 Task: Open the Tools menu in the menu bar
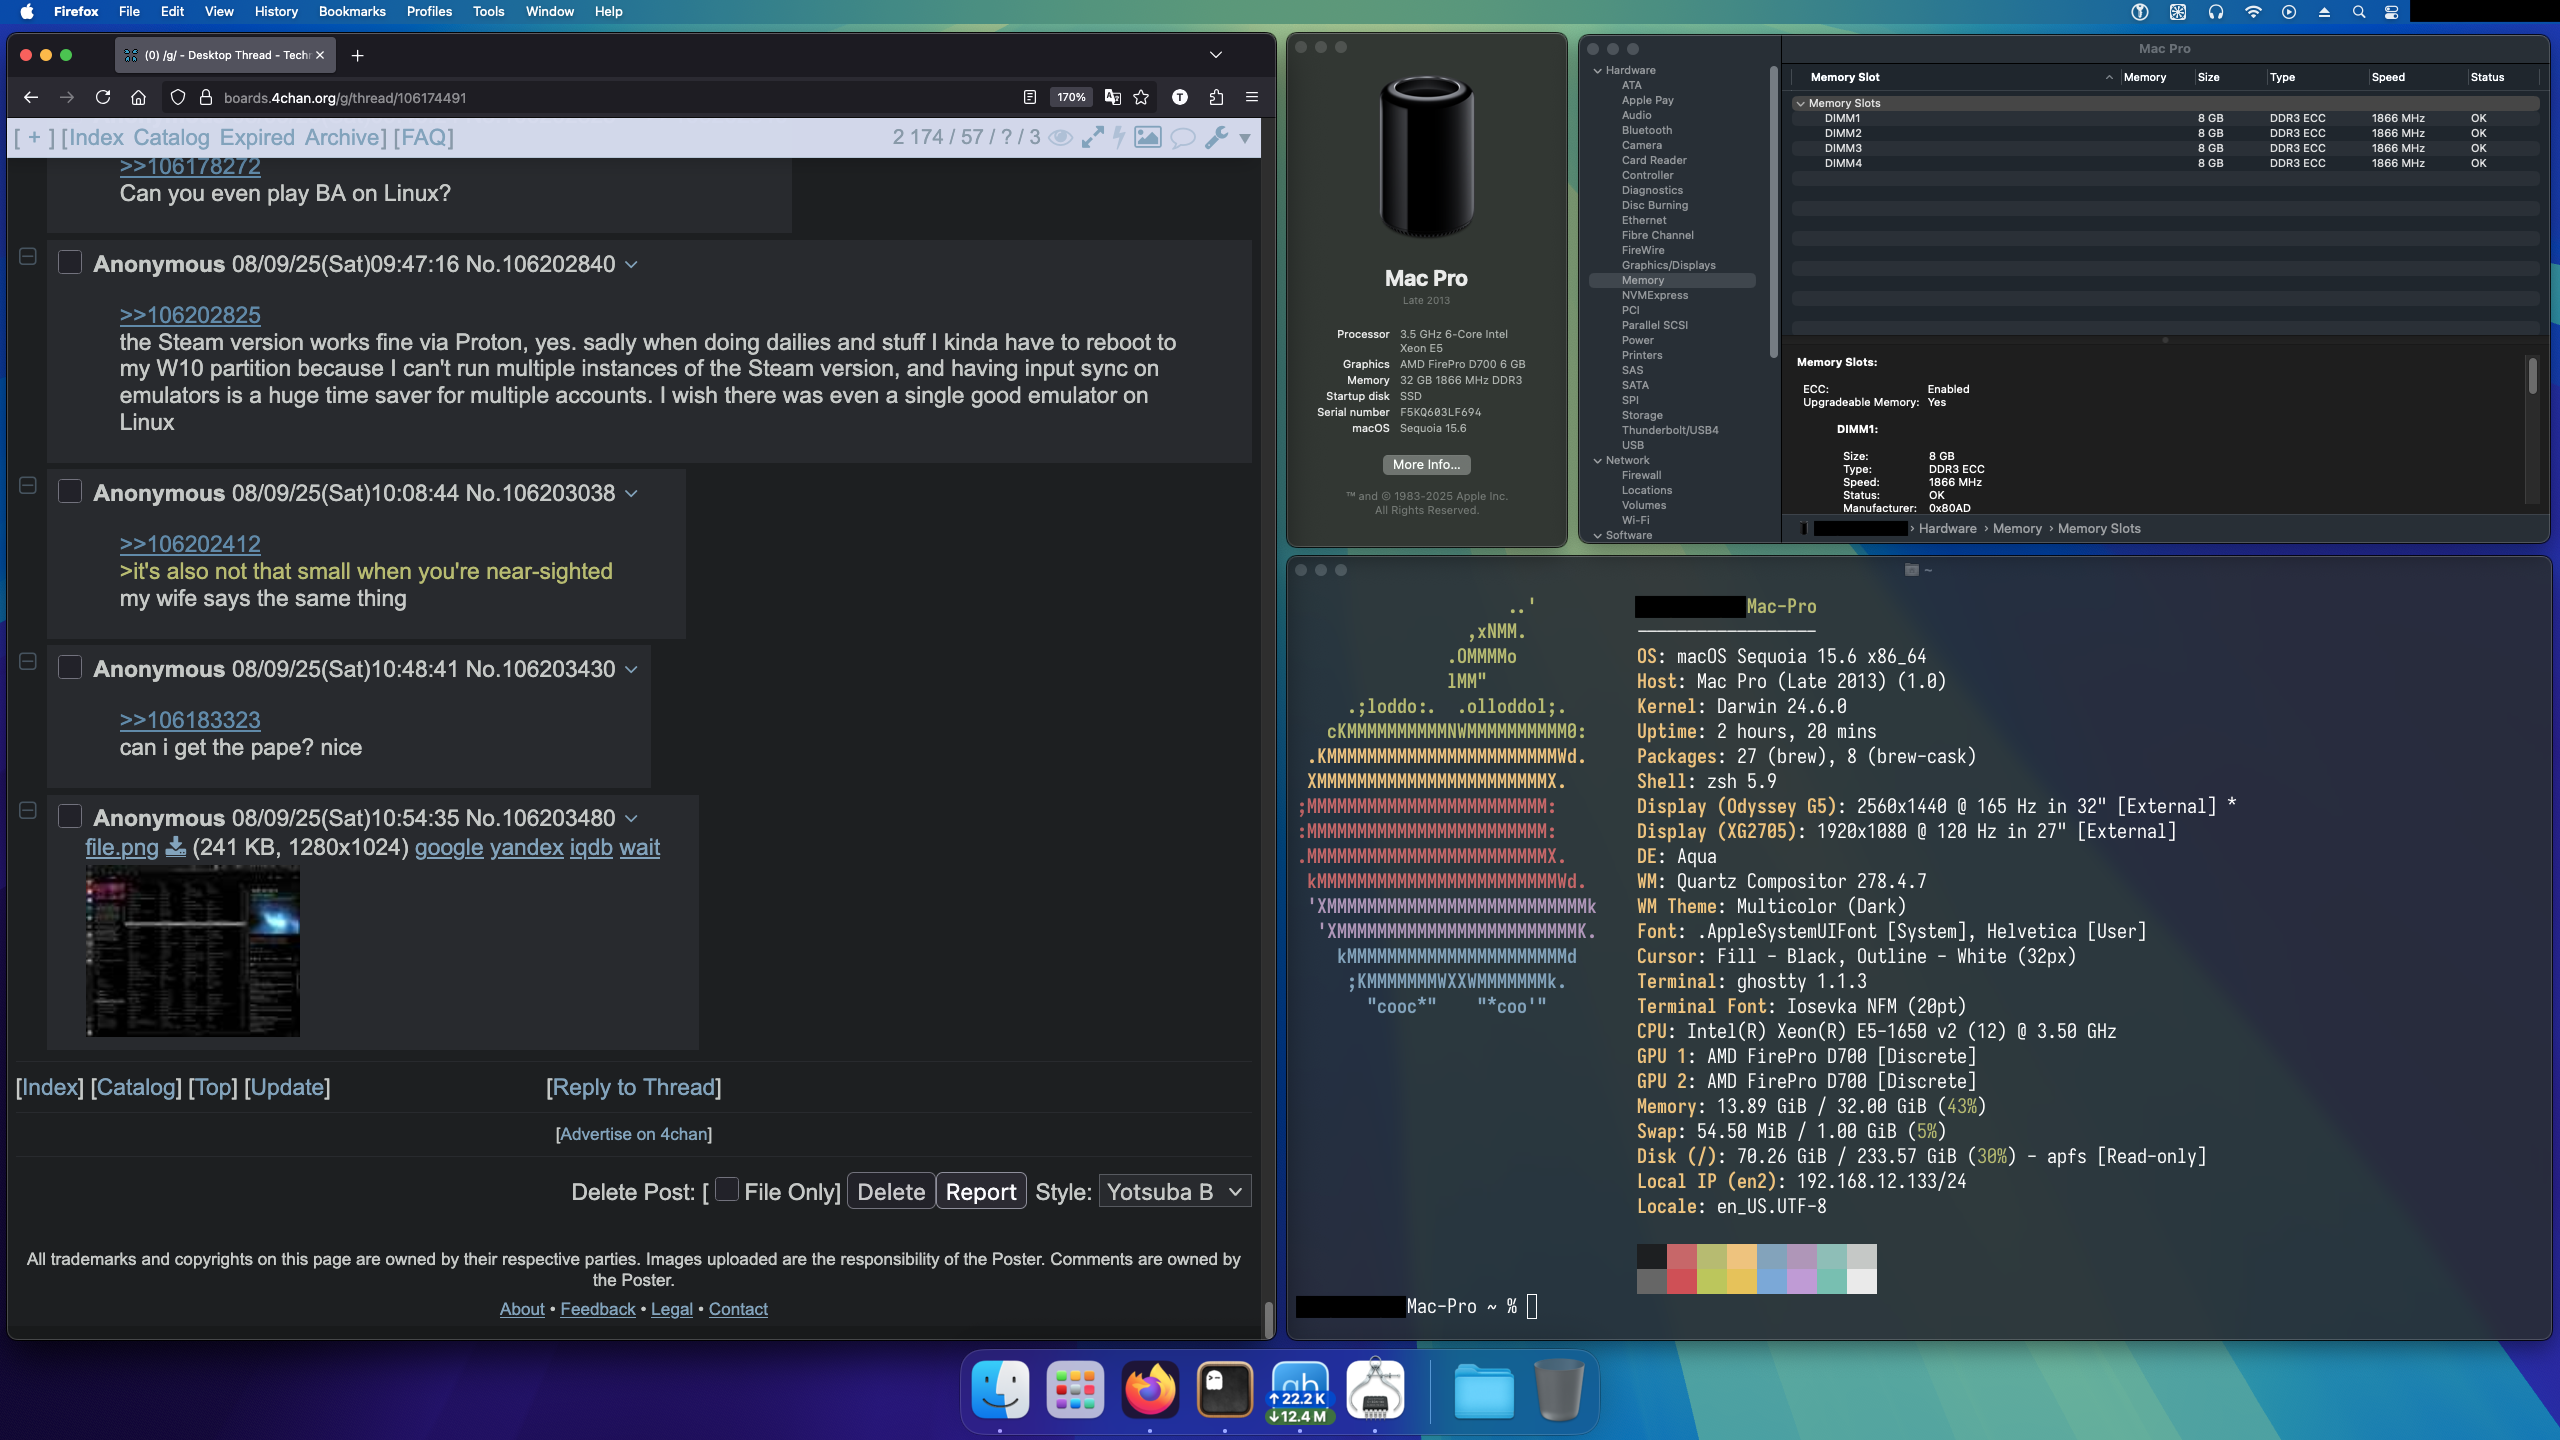488,12
